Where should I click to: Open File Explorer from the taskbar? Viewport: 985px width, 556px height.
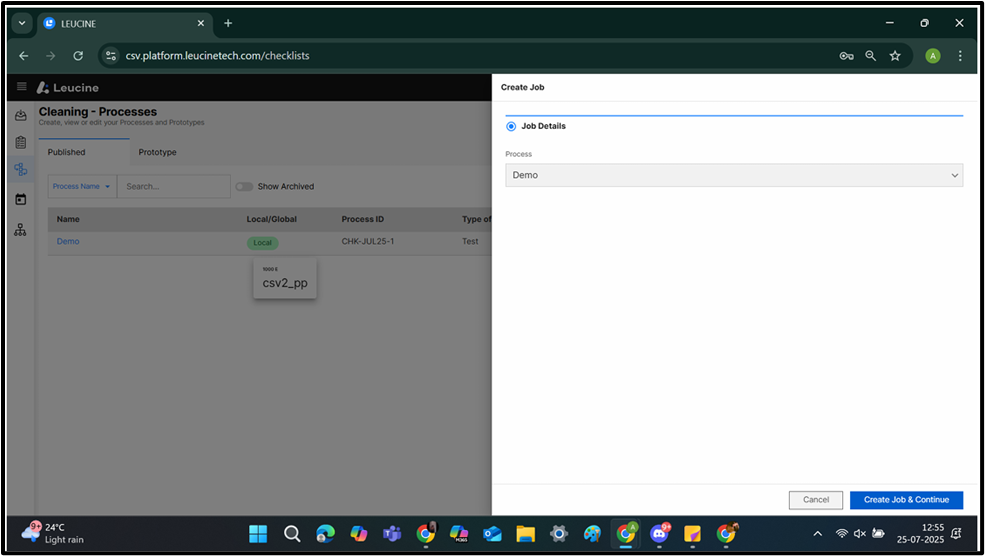tap(525, 534)
